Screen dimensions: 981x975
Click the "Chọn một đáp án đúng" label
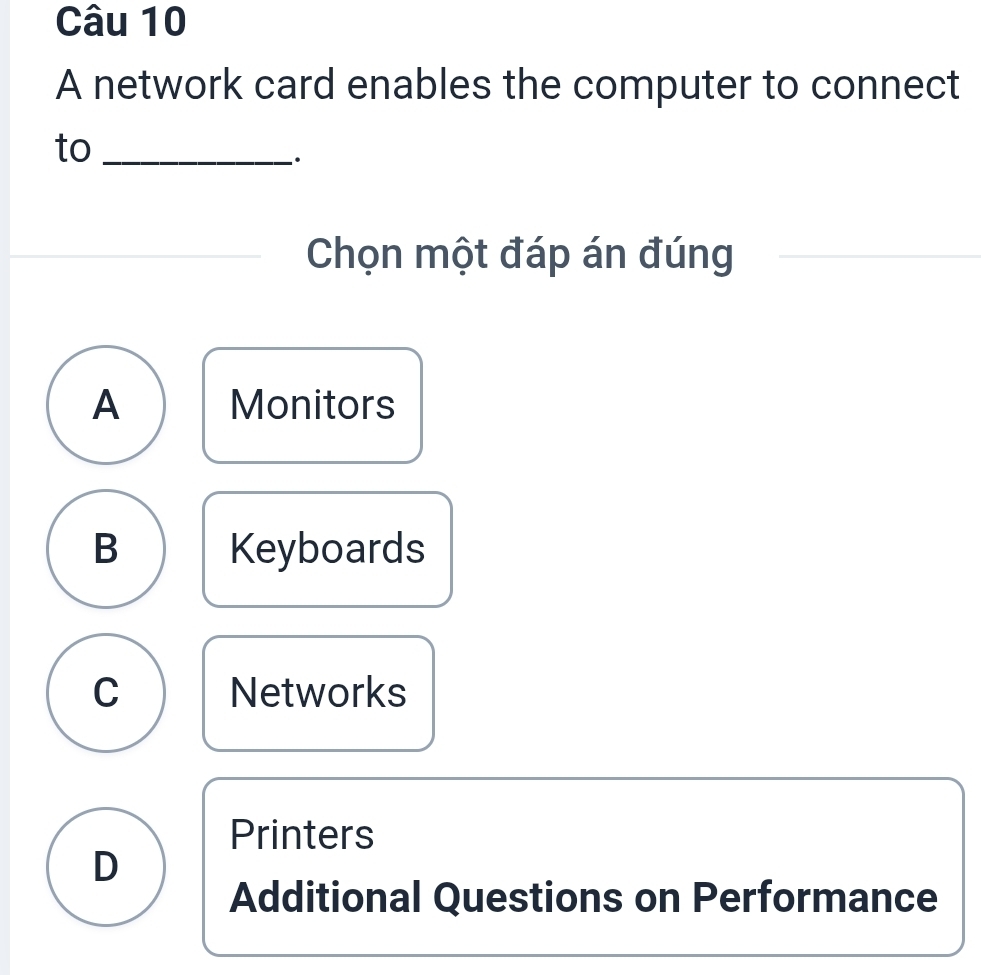[520, 254]
